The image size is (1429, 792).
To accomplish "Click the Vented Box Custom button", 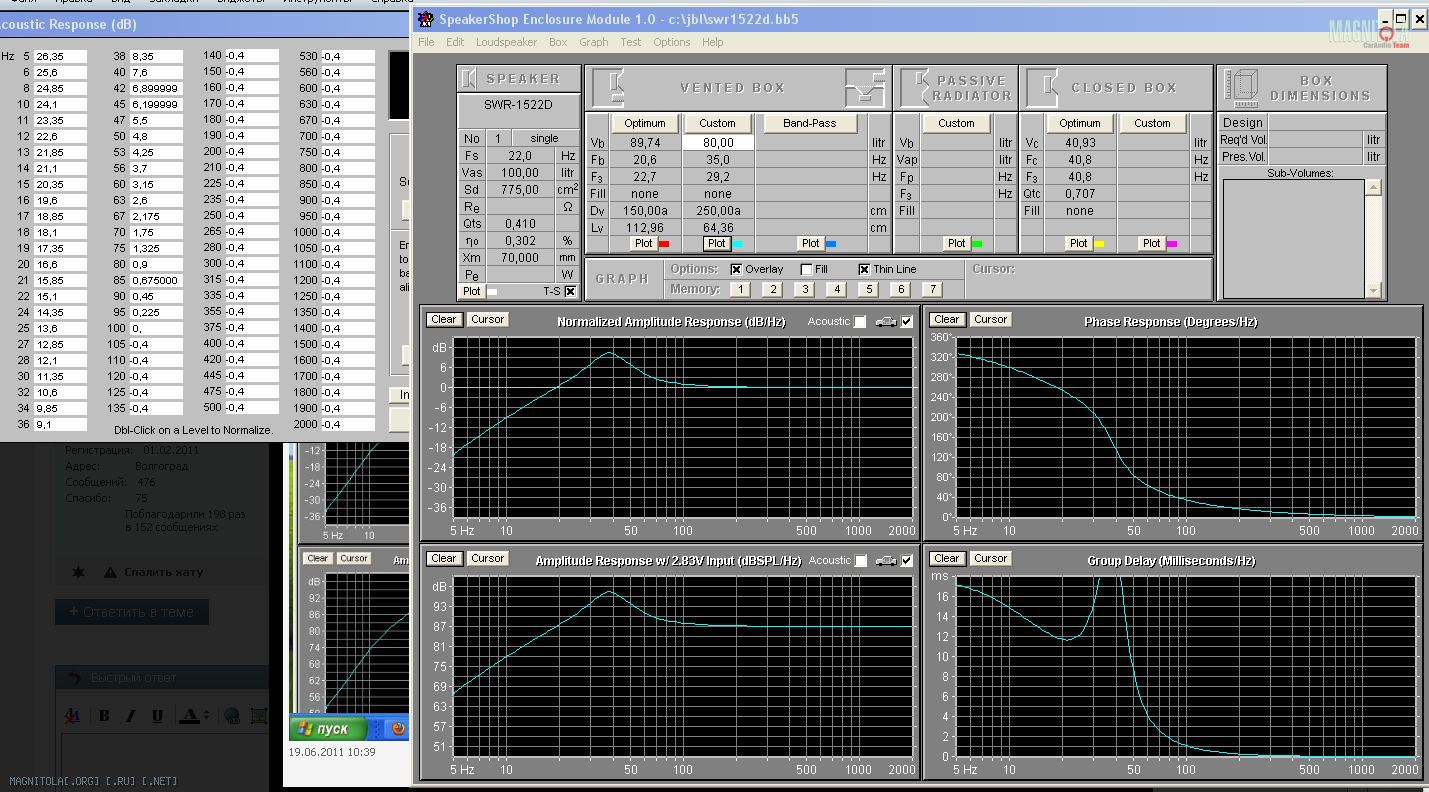I will [717, 123].
